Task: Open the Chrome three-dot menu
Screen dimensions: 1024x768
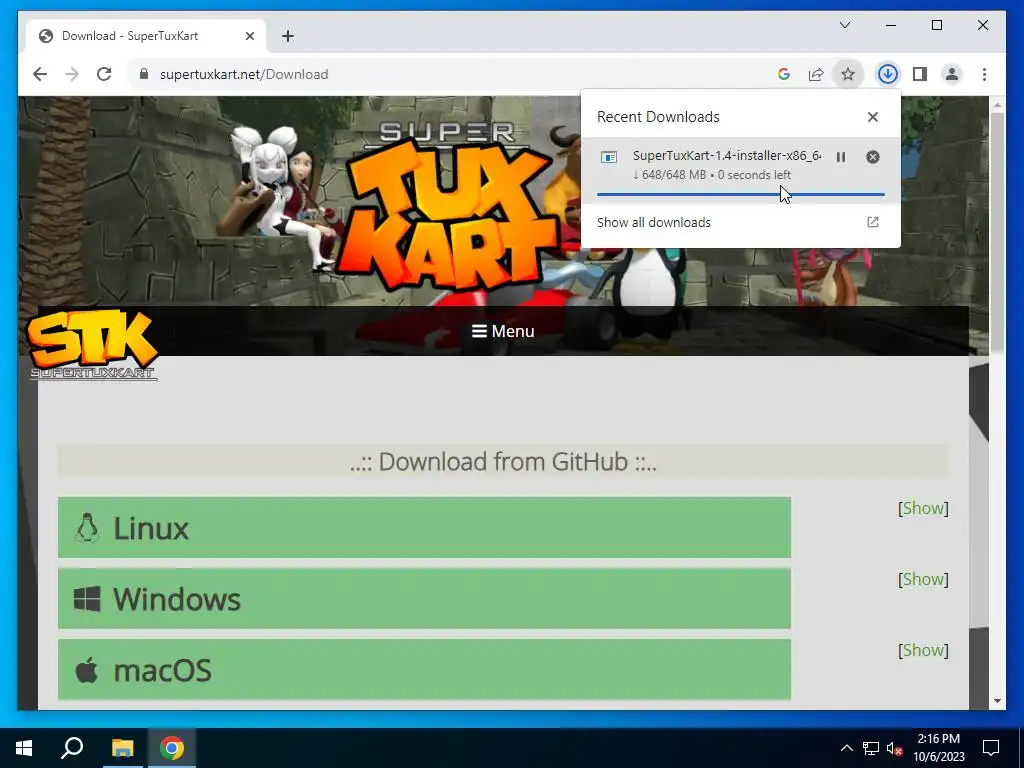Action: pos(984,74)
